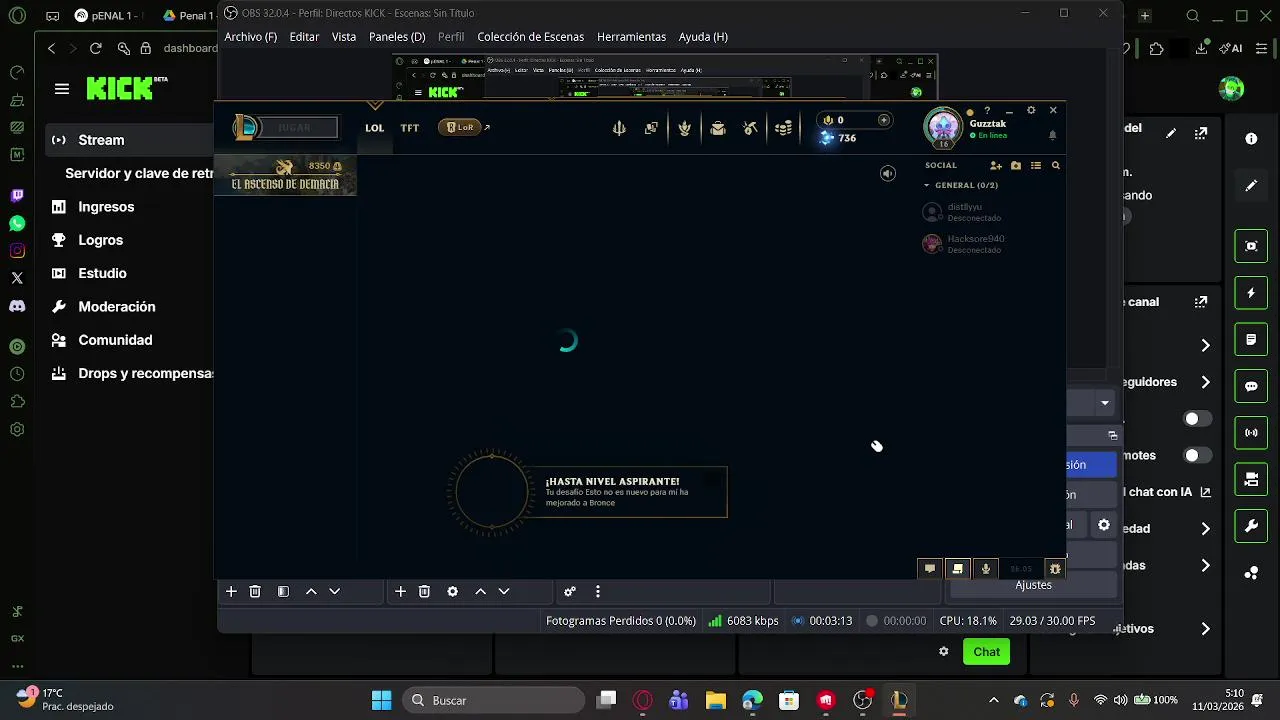
Task: Click the Kick info icon in right rail
Action: [x=1251, y=139]
